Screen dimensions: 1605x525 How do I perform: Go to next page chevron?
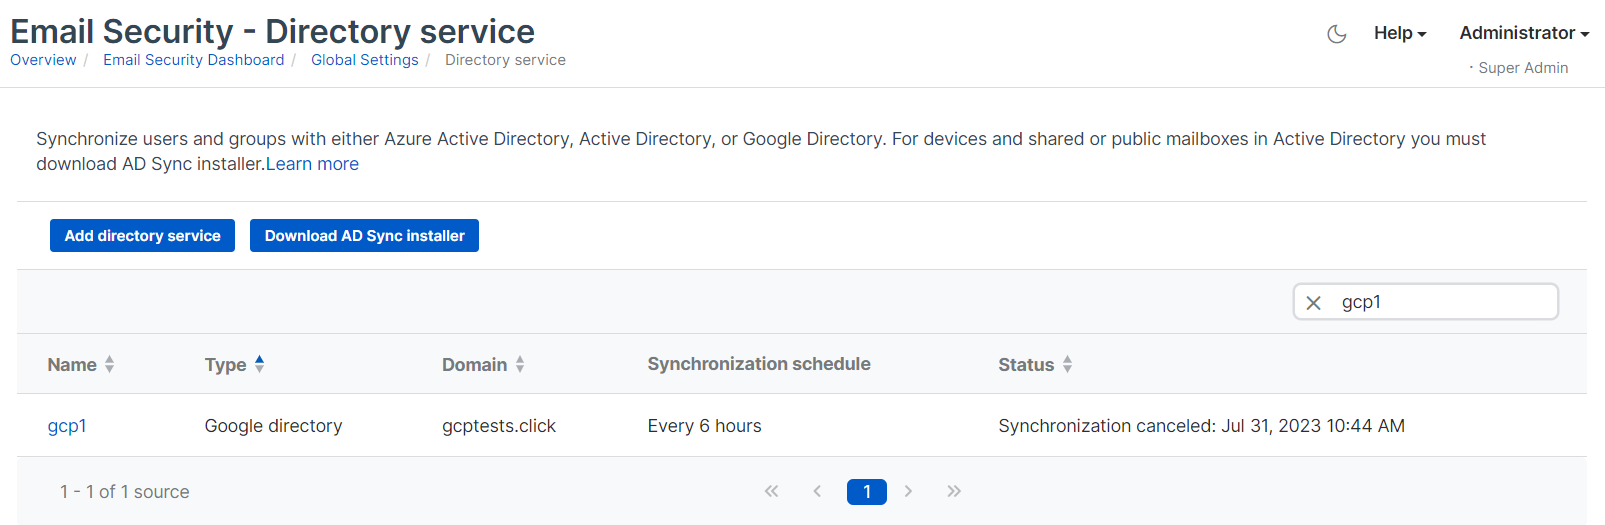coord(908,491)
